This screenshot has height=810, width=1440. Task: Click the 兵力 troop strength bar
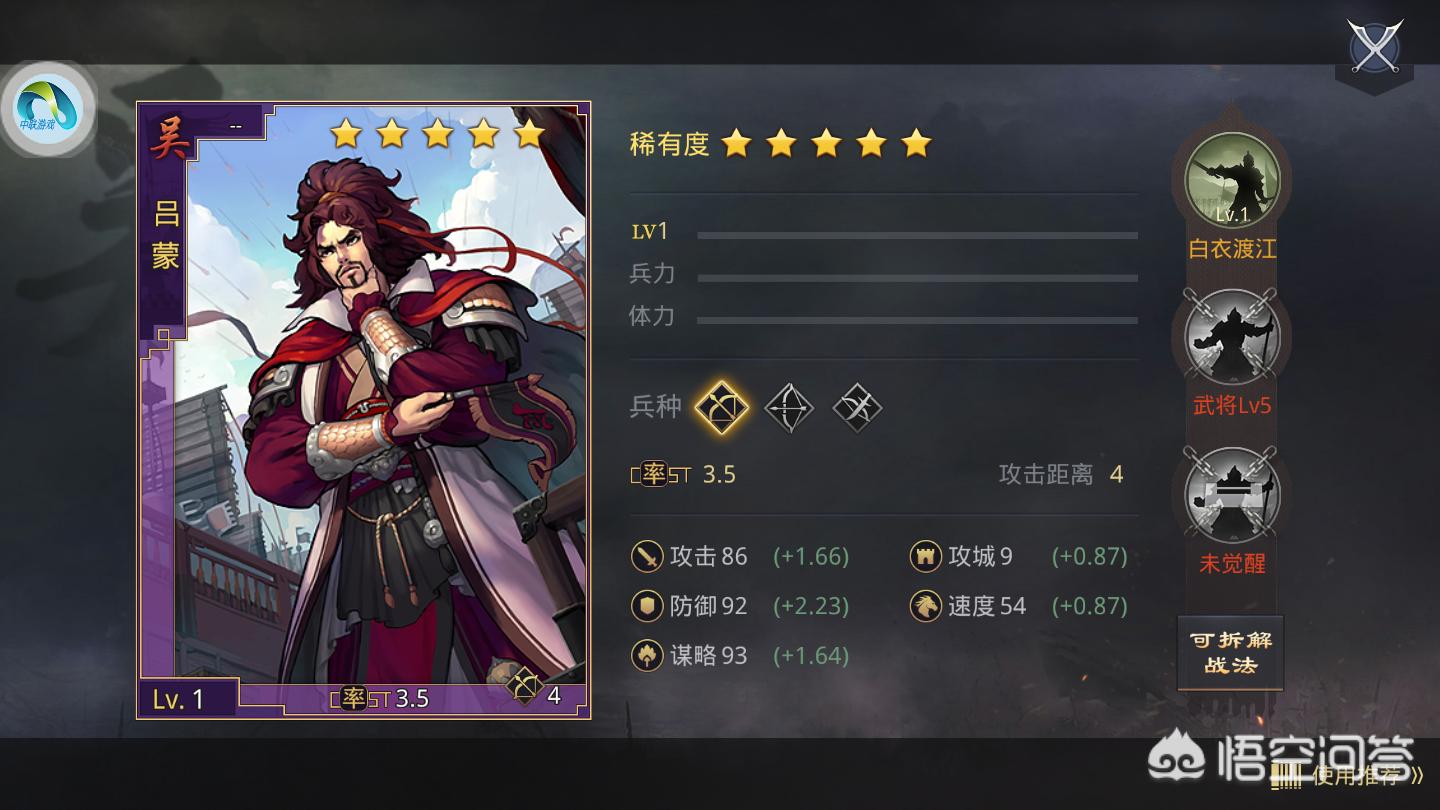pyautogui.click(x=917, y=278)
